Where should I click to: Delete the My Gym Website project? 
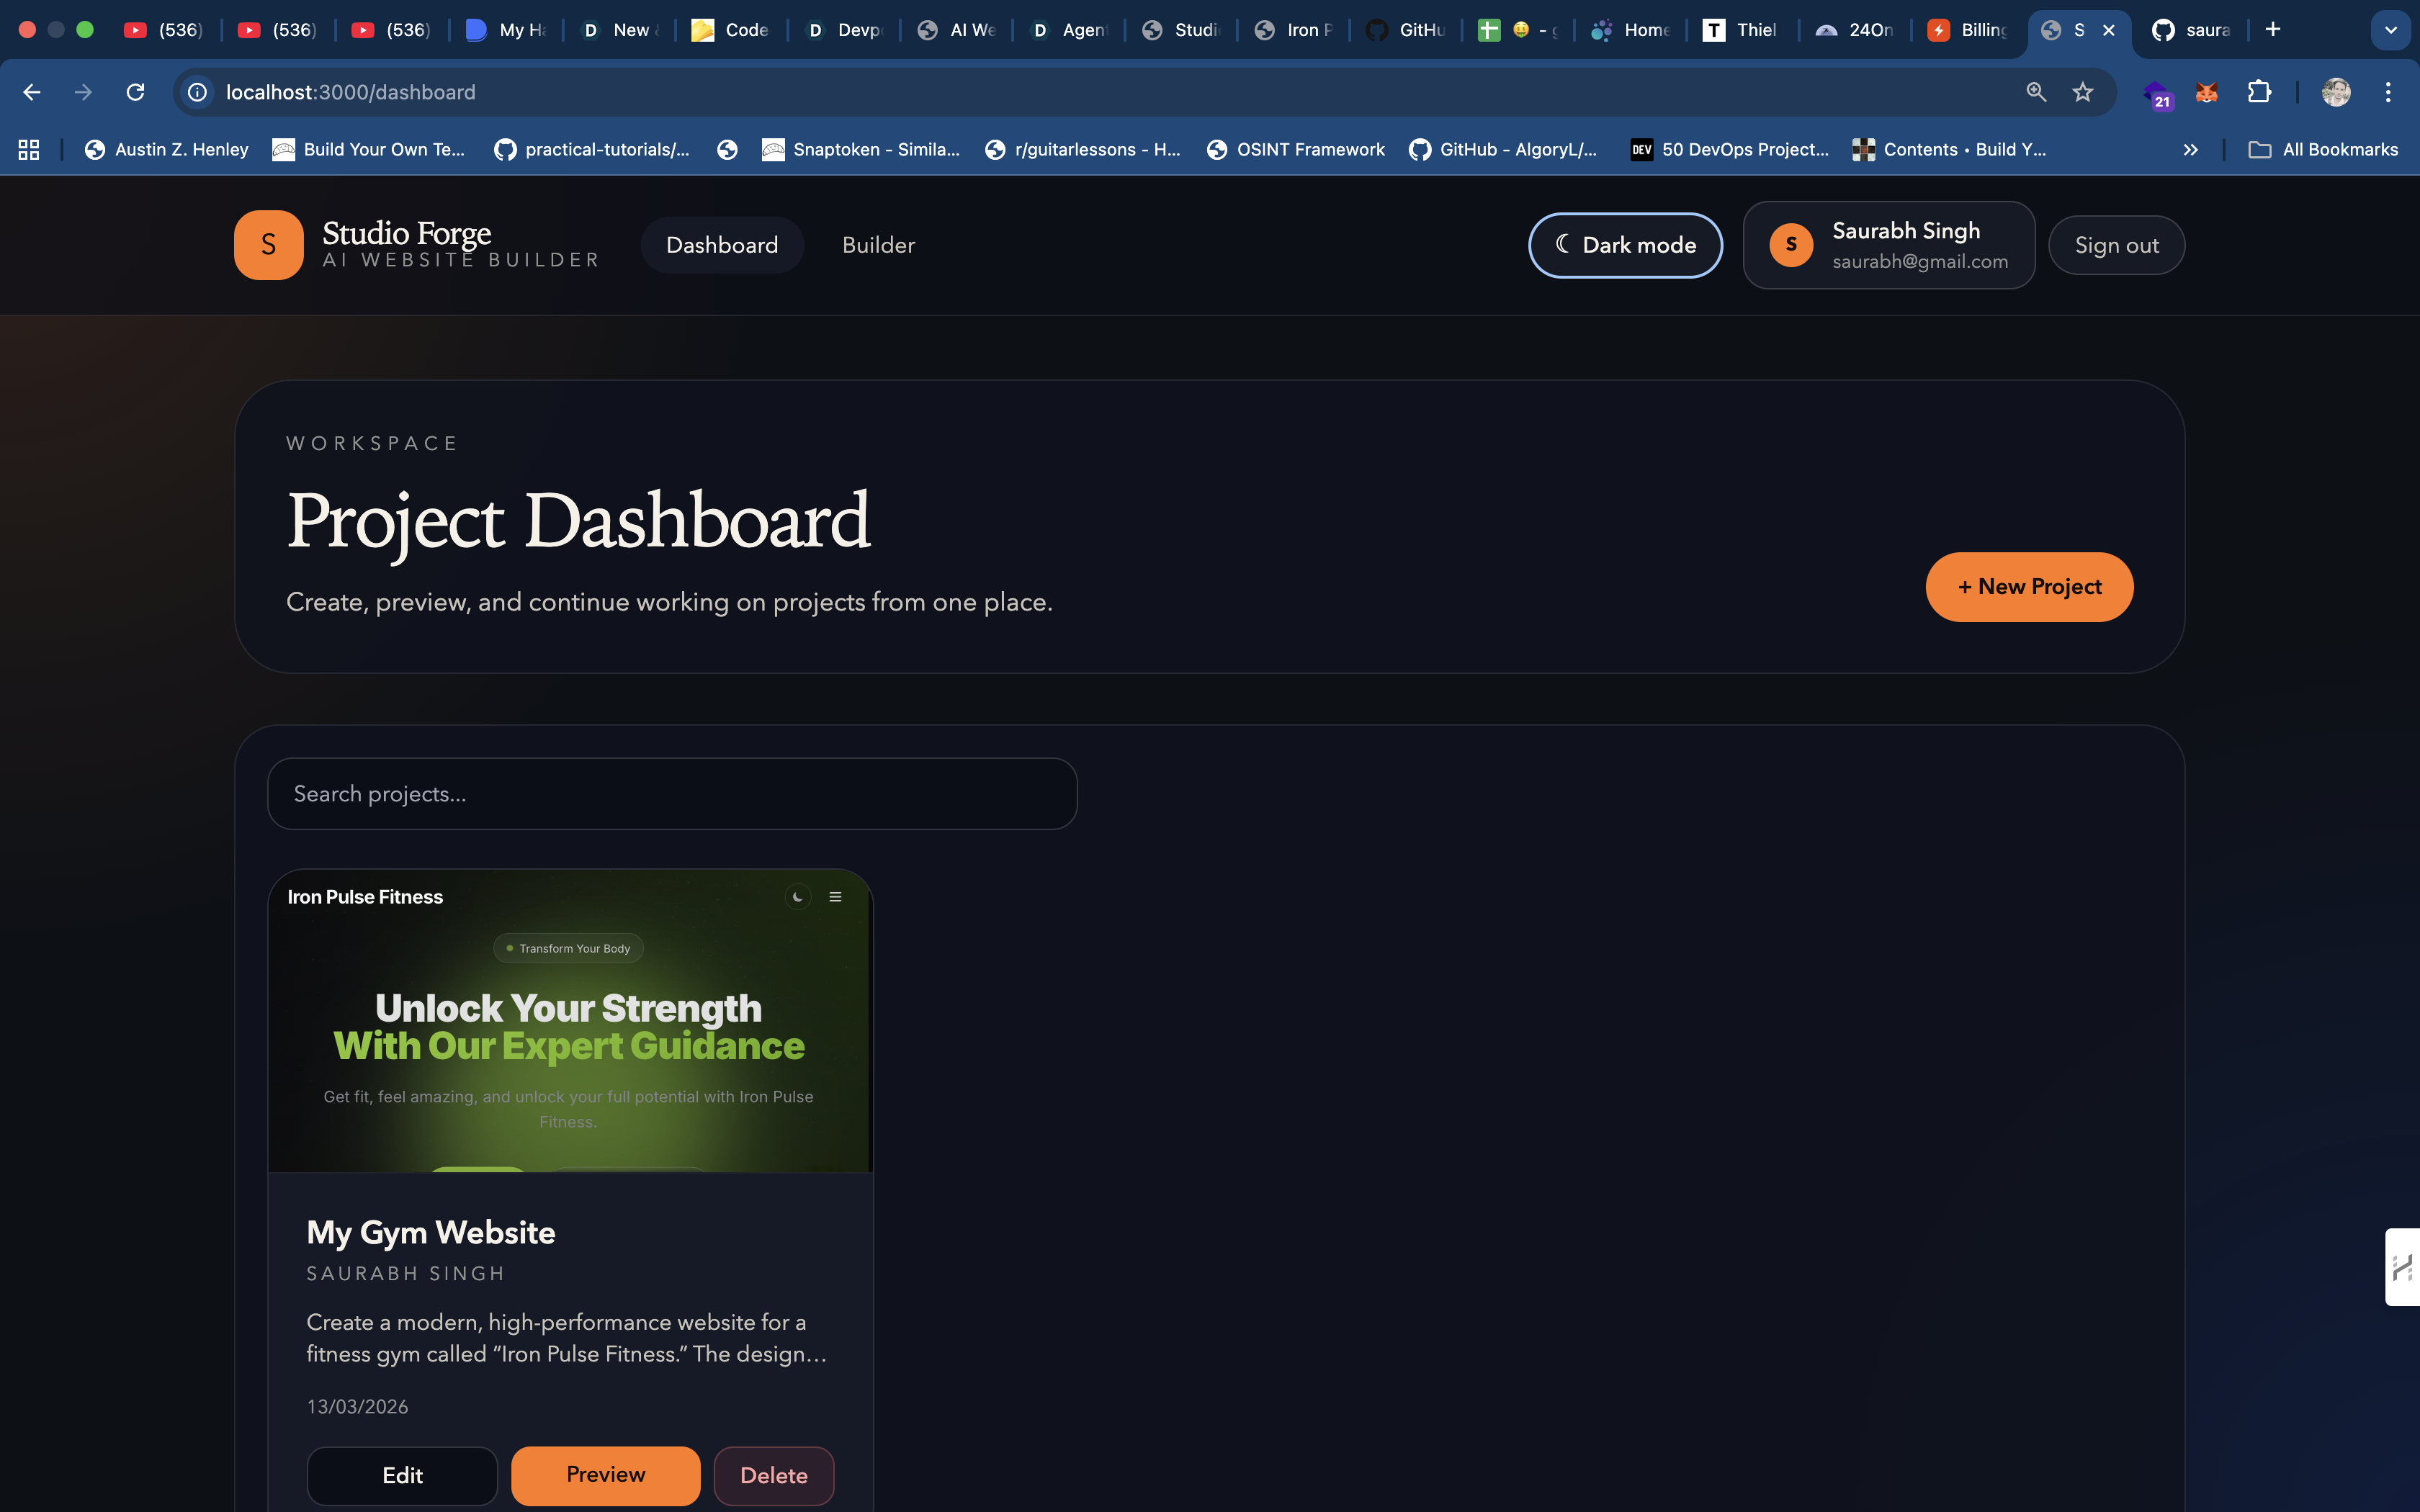tap(773, 1475)
